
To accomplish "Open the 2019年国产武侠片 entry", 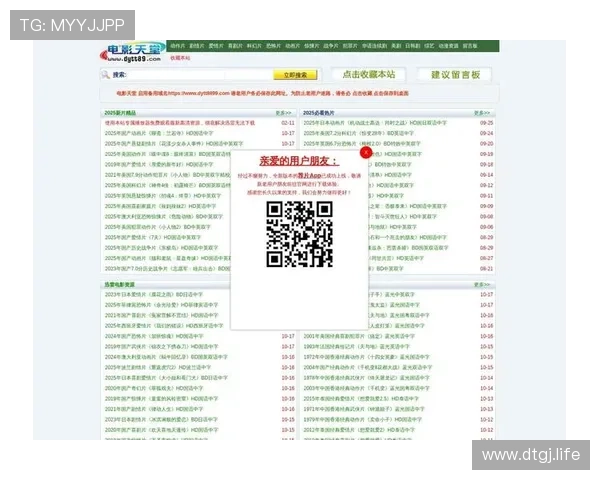I will [x=161, y=346].
